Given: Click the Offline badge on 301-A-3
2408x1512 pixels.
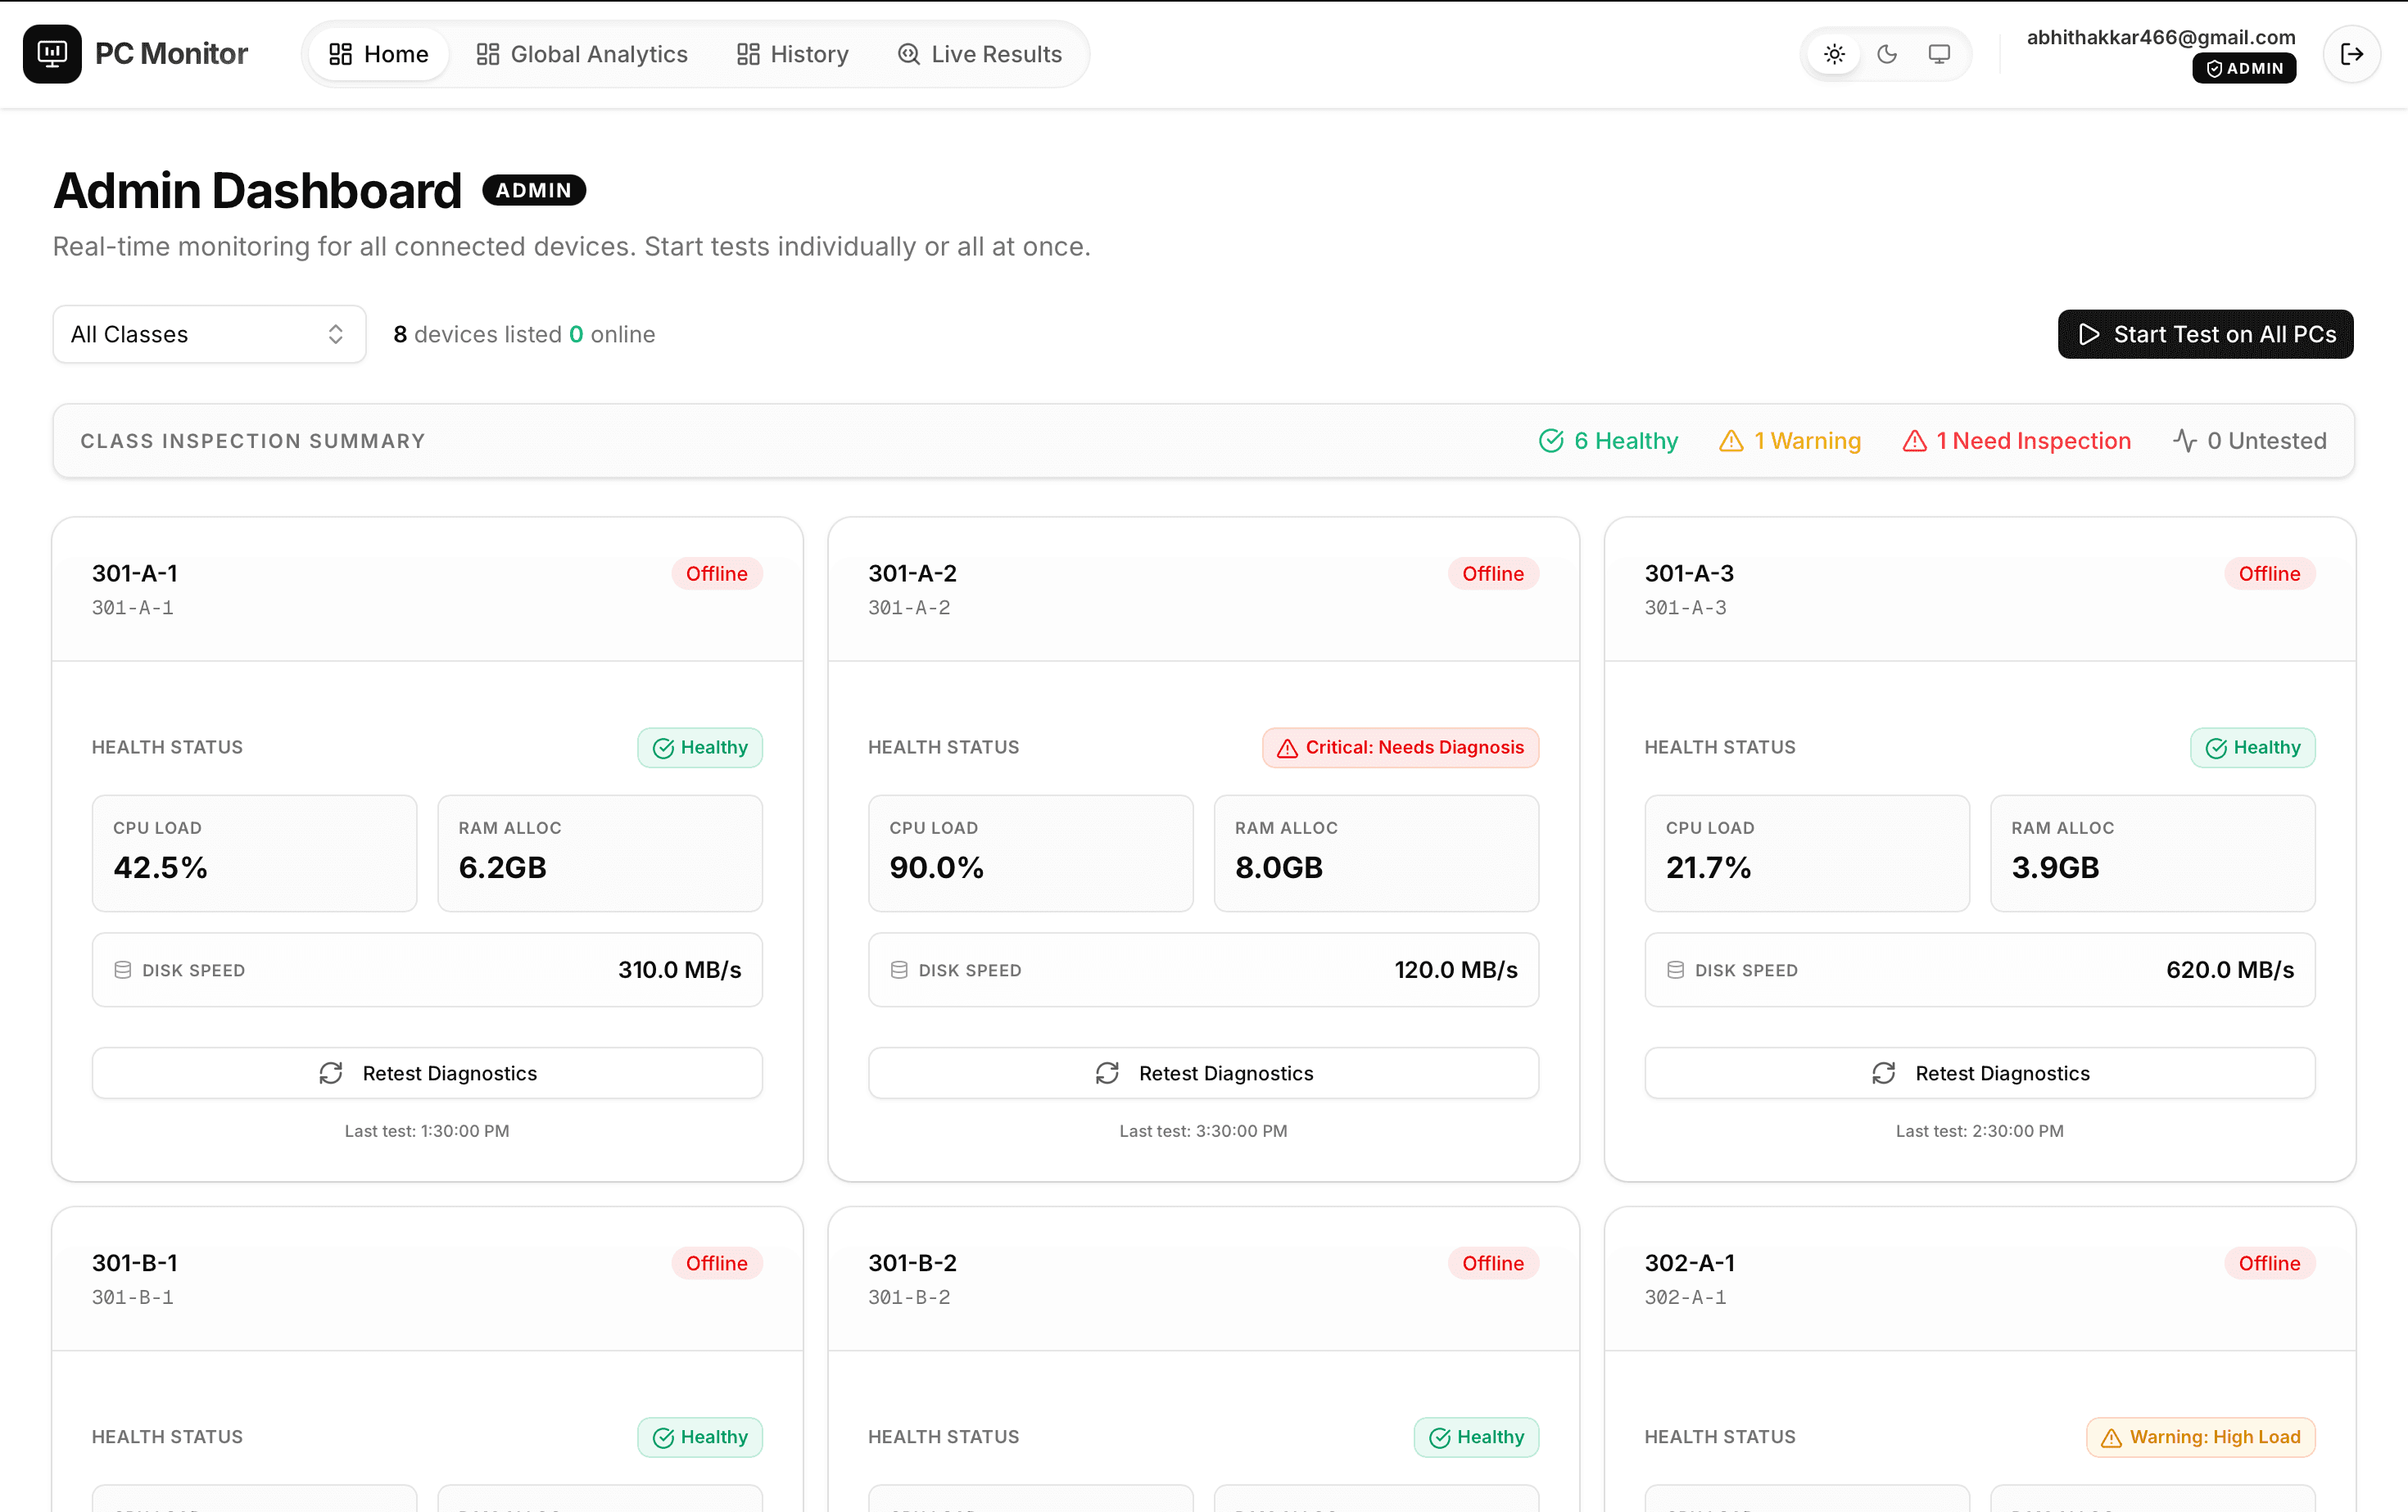Looking at the screenshot, I should pos(2269,574).
